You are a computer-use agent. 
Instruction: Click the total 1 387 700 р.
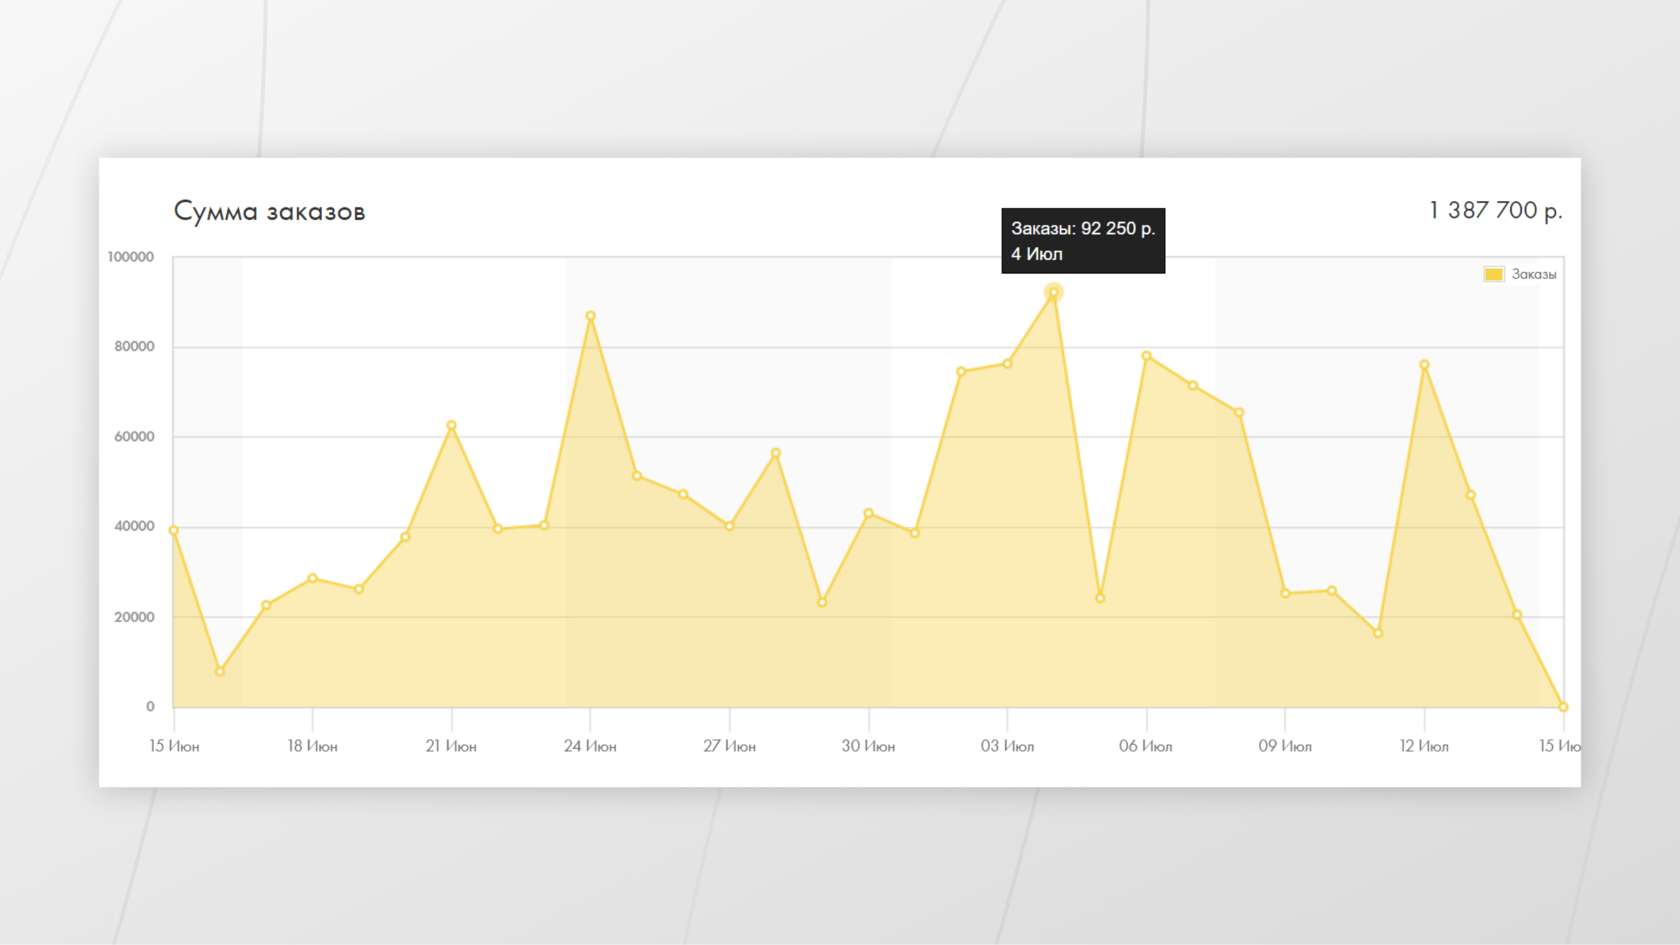point(1495,210)
